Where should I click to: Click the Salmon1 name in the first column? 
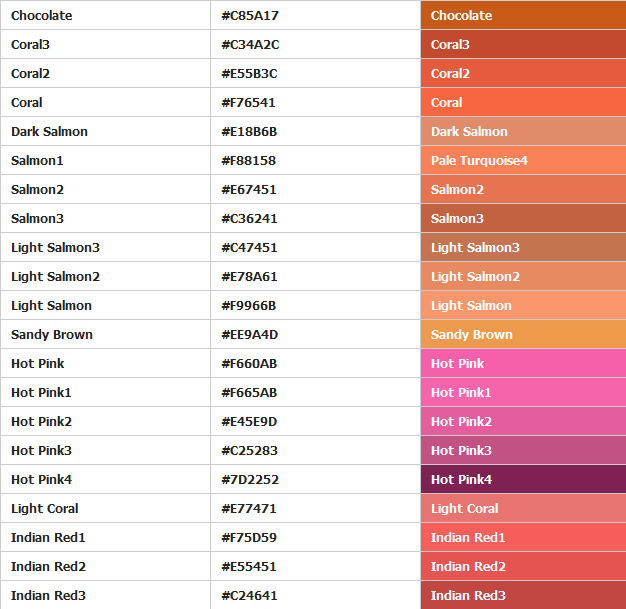[x=37, y=161]
